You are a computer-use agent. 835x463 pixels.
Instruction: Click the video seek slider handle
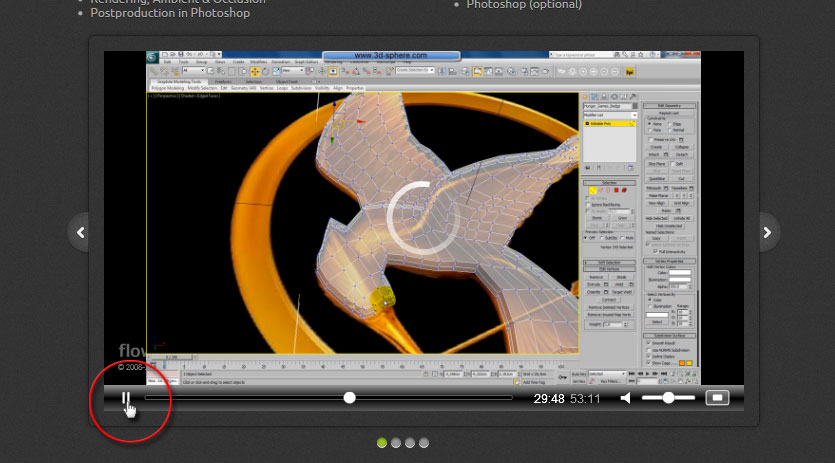(x=349, y=397)
